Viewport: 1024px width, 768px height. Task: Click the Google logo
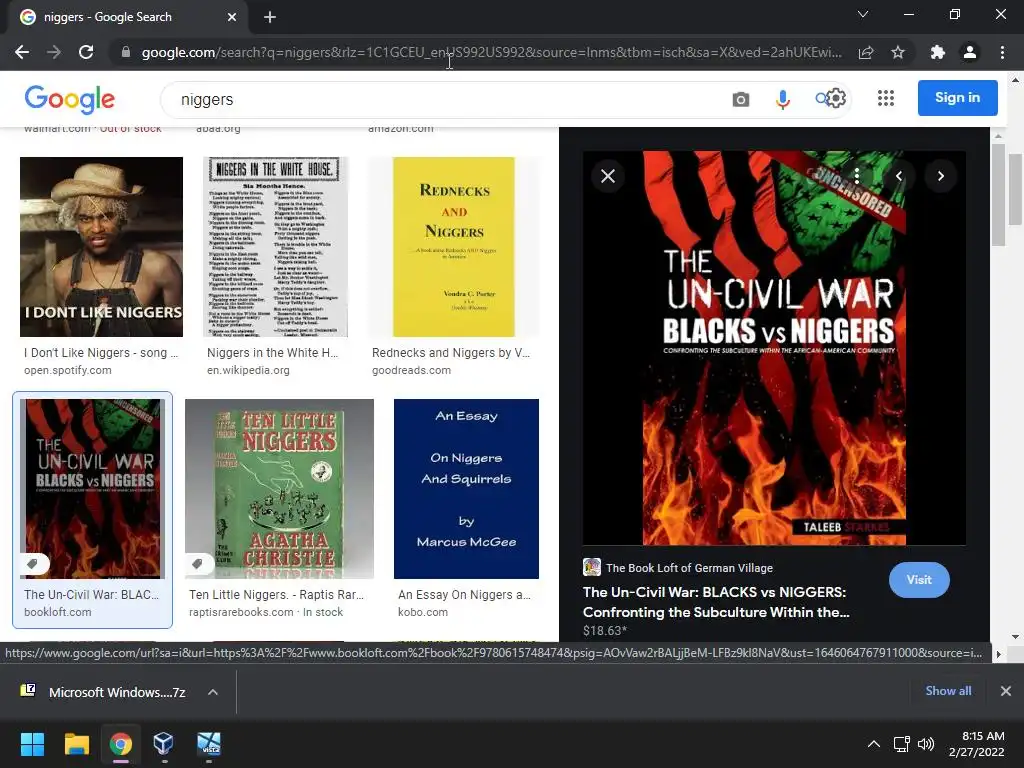pyautogui.click(x=70, y=99)
